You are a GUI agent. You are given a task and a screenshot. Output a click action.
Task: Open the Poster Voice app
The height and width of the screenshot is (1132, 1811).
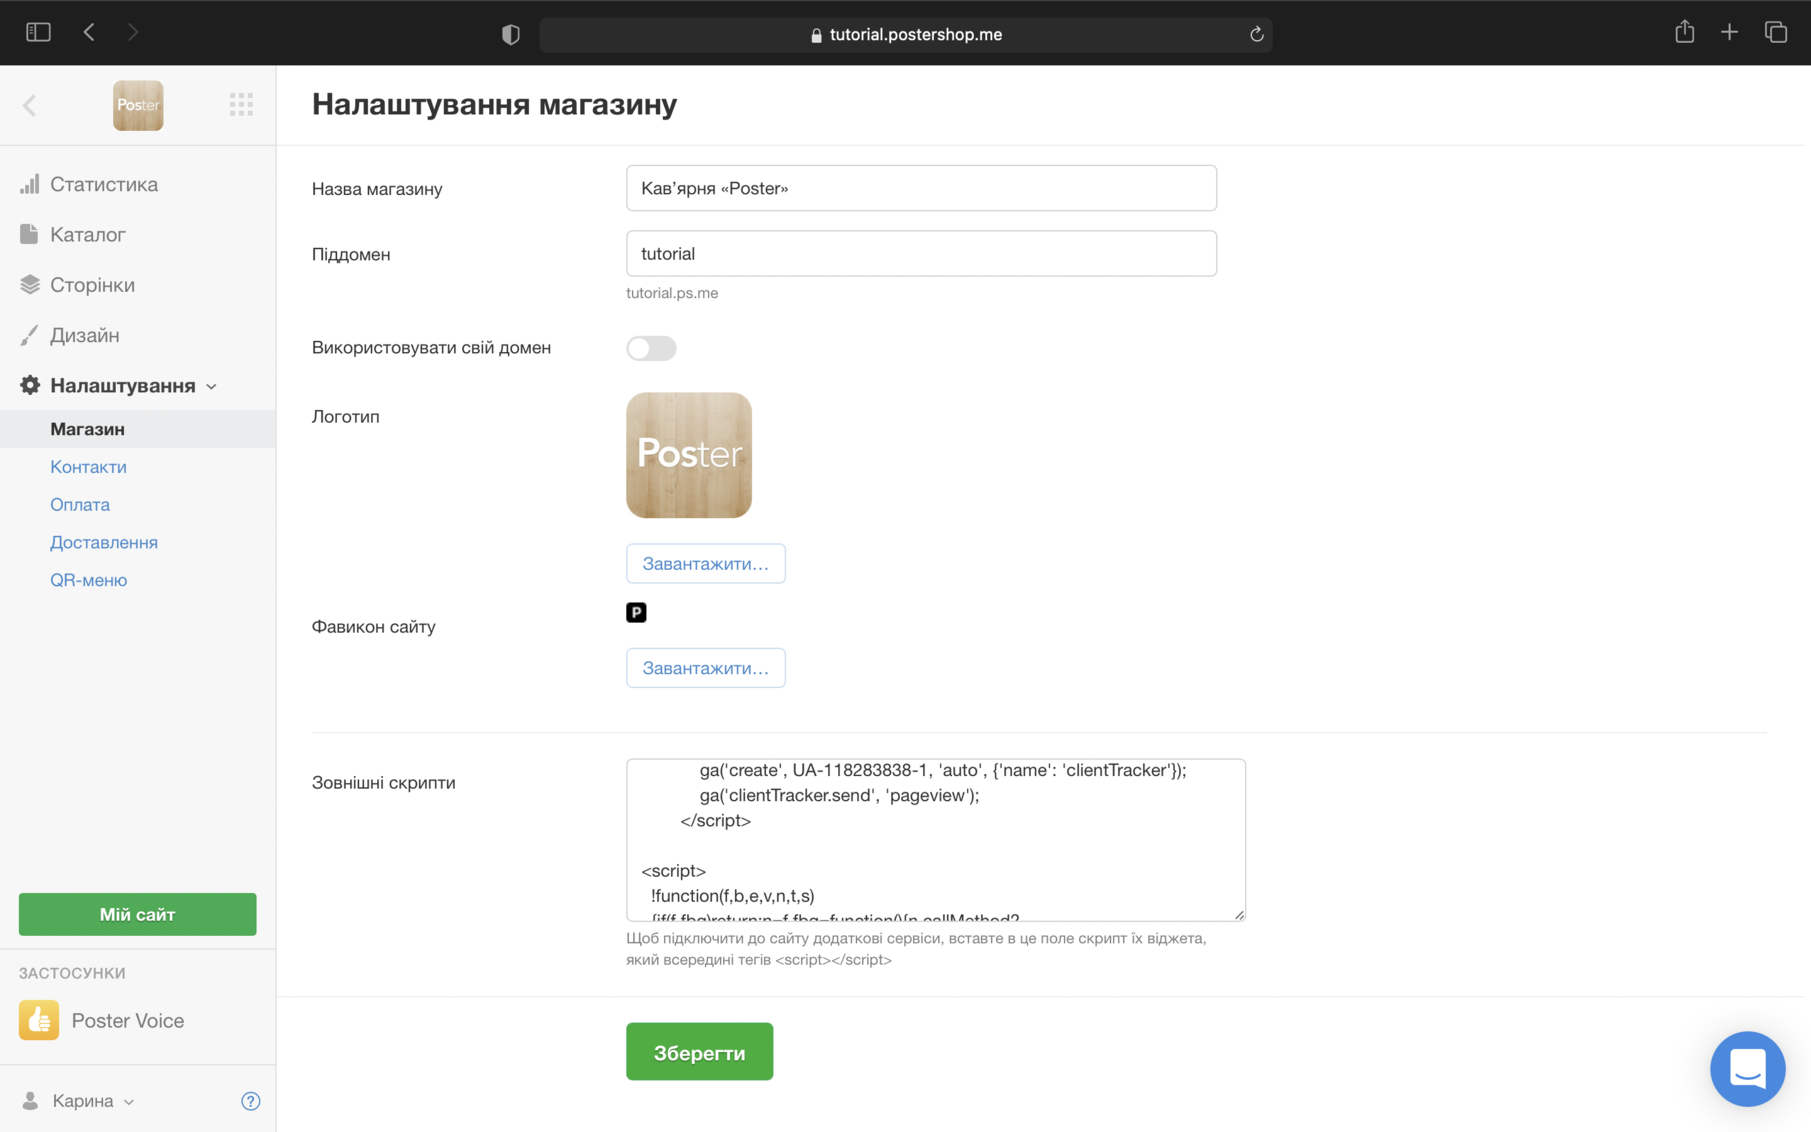(x=127, y=1021)
